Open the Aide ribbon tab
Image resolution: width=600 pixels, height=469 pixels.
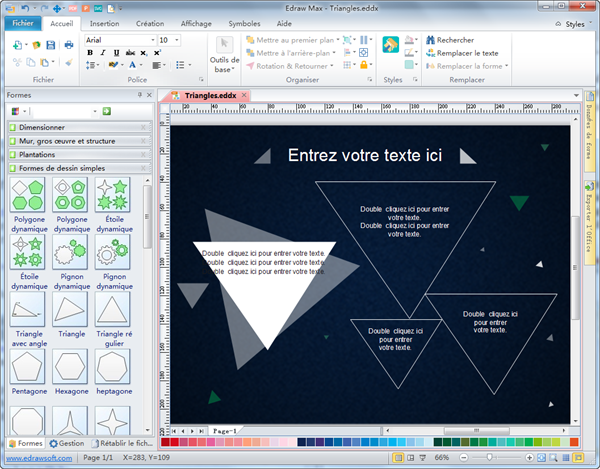pyautogui.click(x=284, y=23)
